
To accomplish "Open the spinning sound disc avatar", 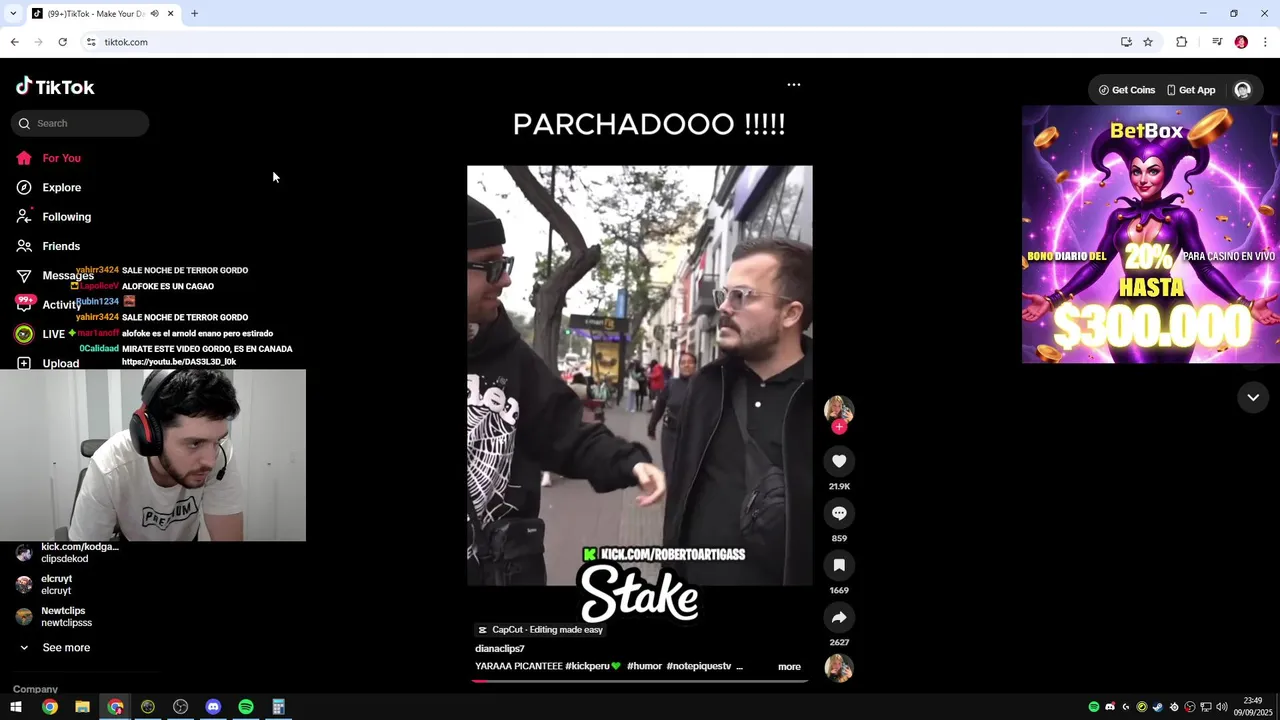I will pos(839,668).
